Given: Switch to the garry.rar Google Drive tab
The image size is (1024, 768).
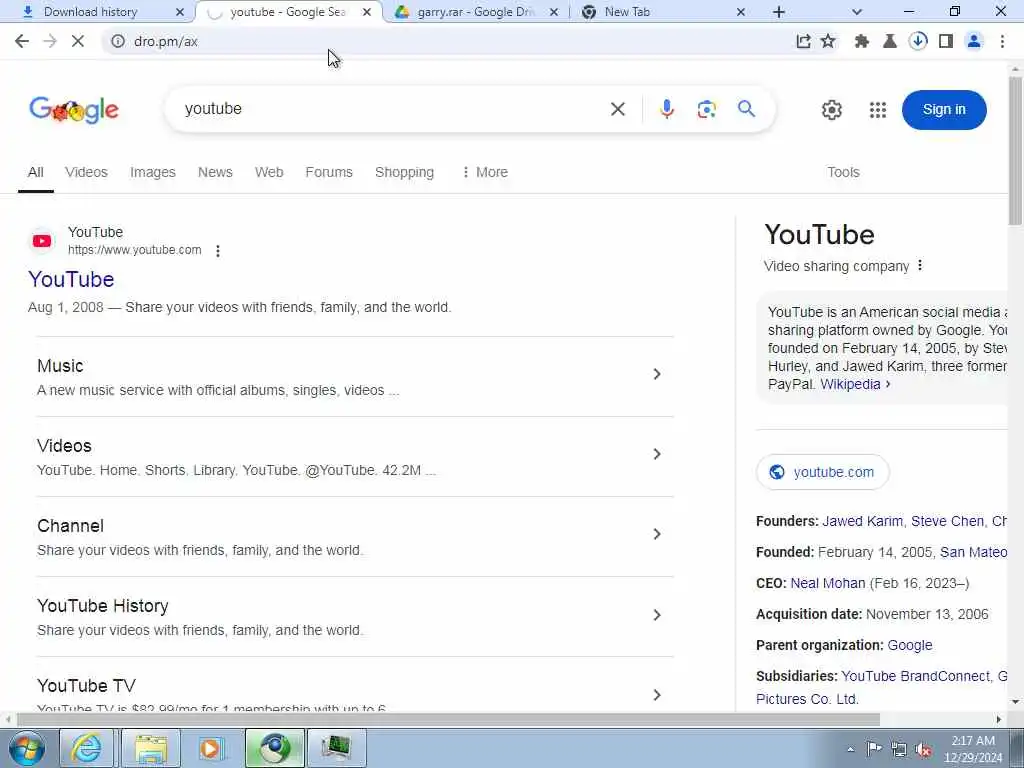Looking at the screenshot, I should tap(475, 12).
